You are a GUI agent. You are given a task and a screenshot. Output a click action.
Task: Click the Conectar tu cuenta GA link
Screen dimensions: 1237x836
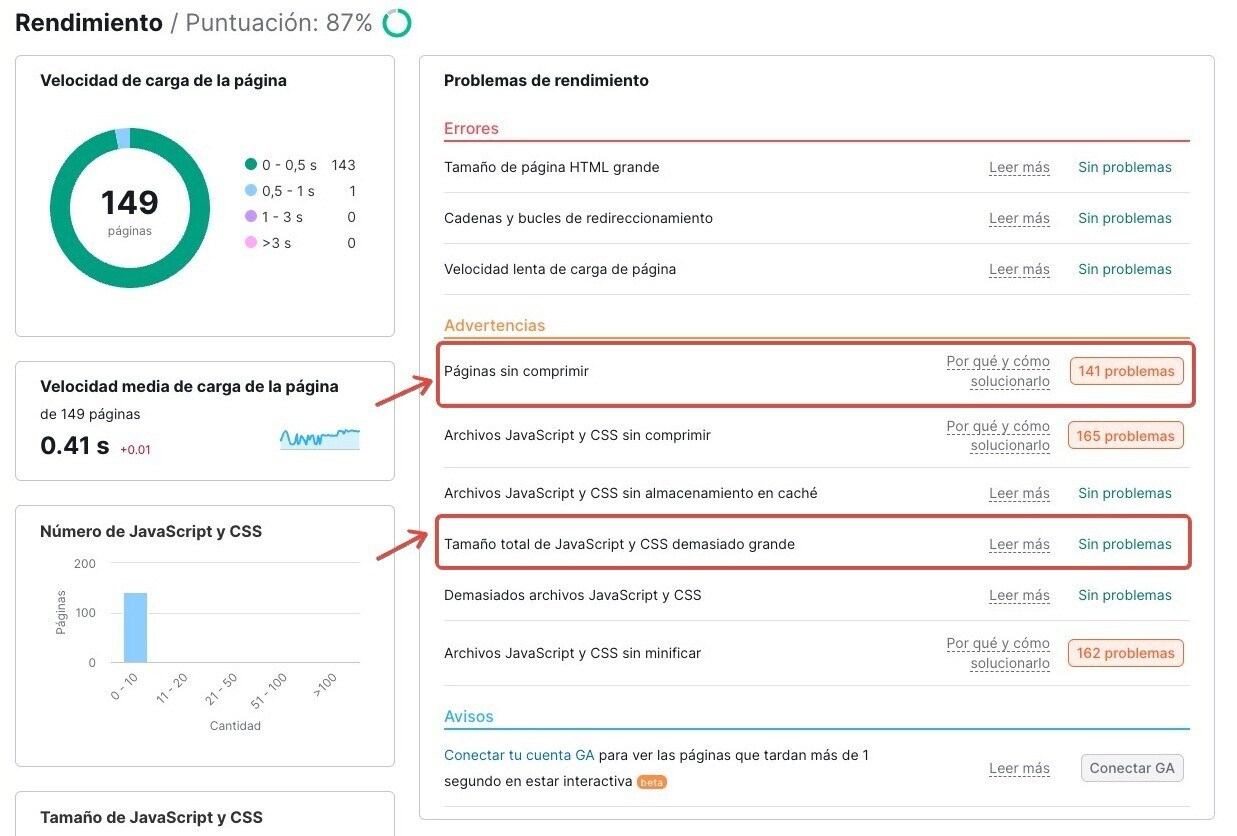[x=519, y=755]
